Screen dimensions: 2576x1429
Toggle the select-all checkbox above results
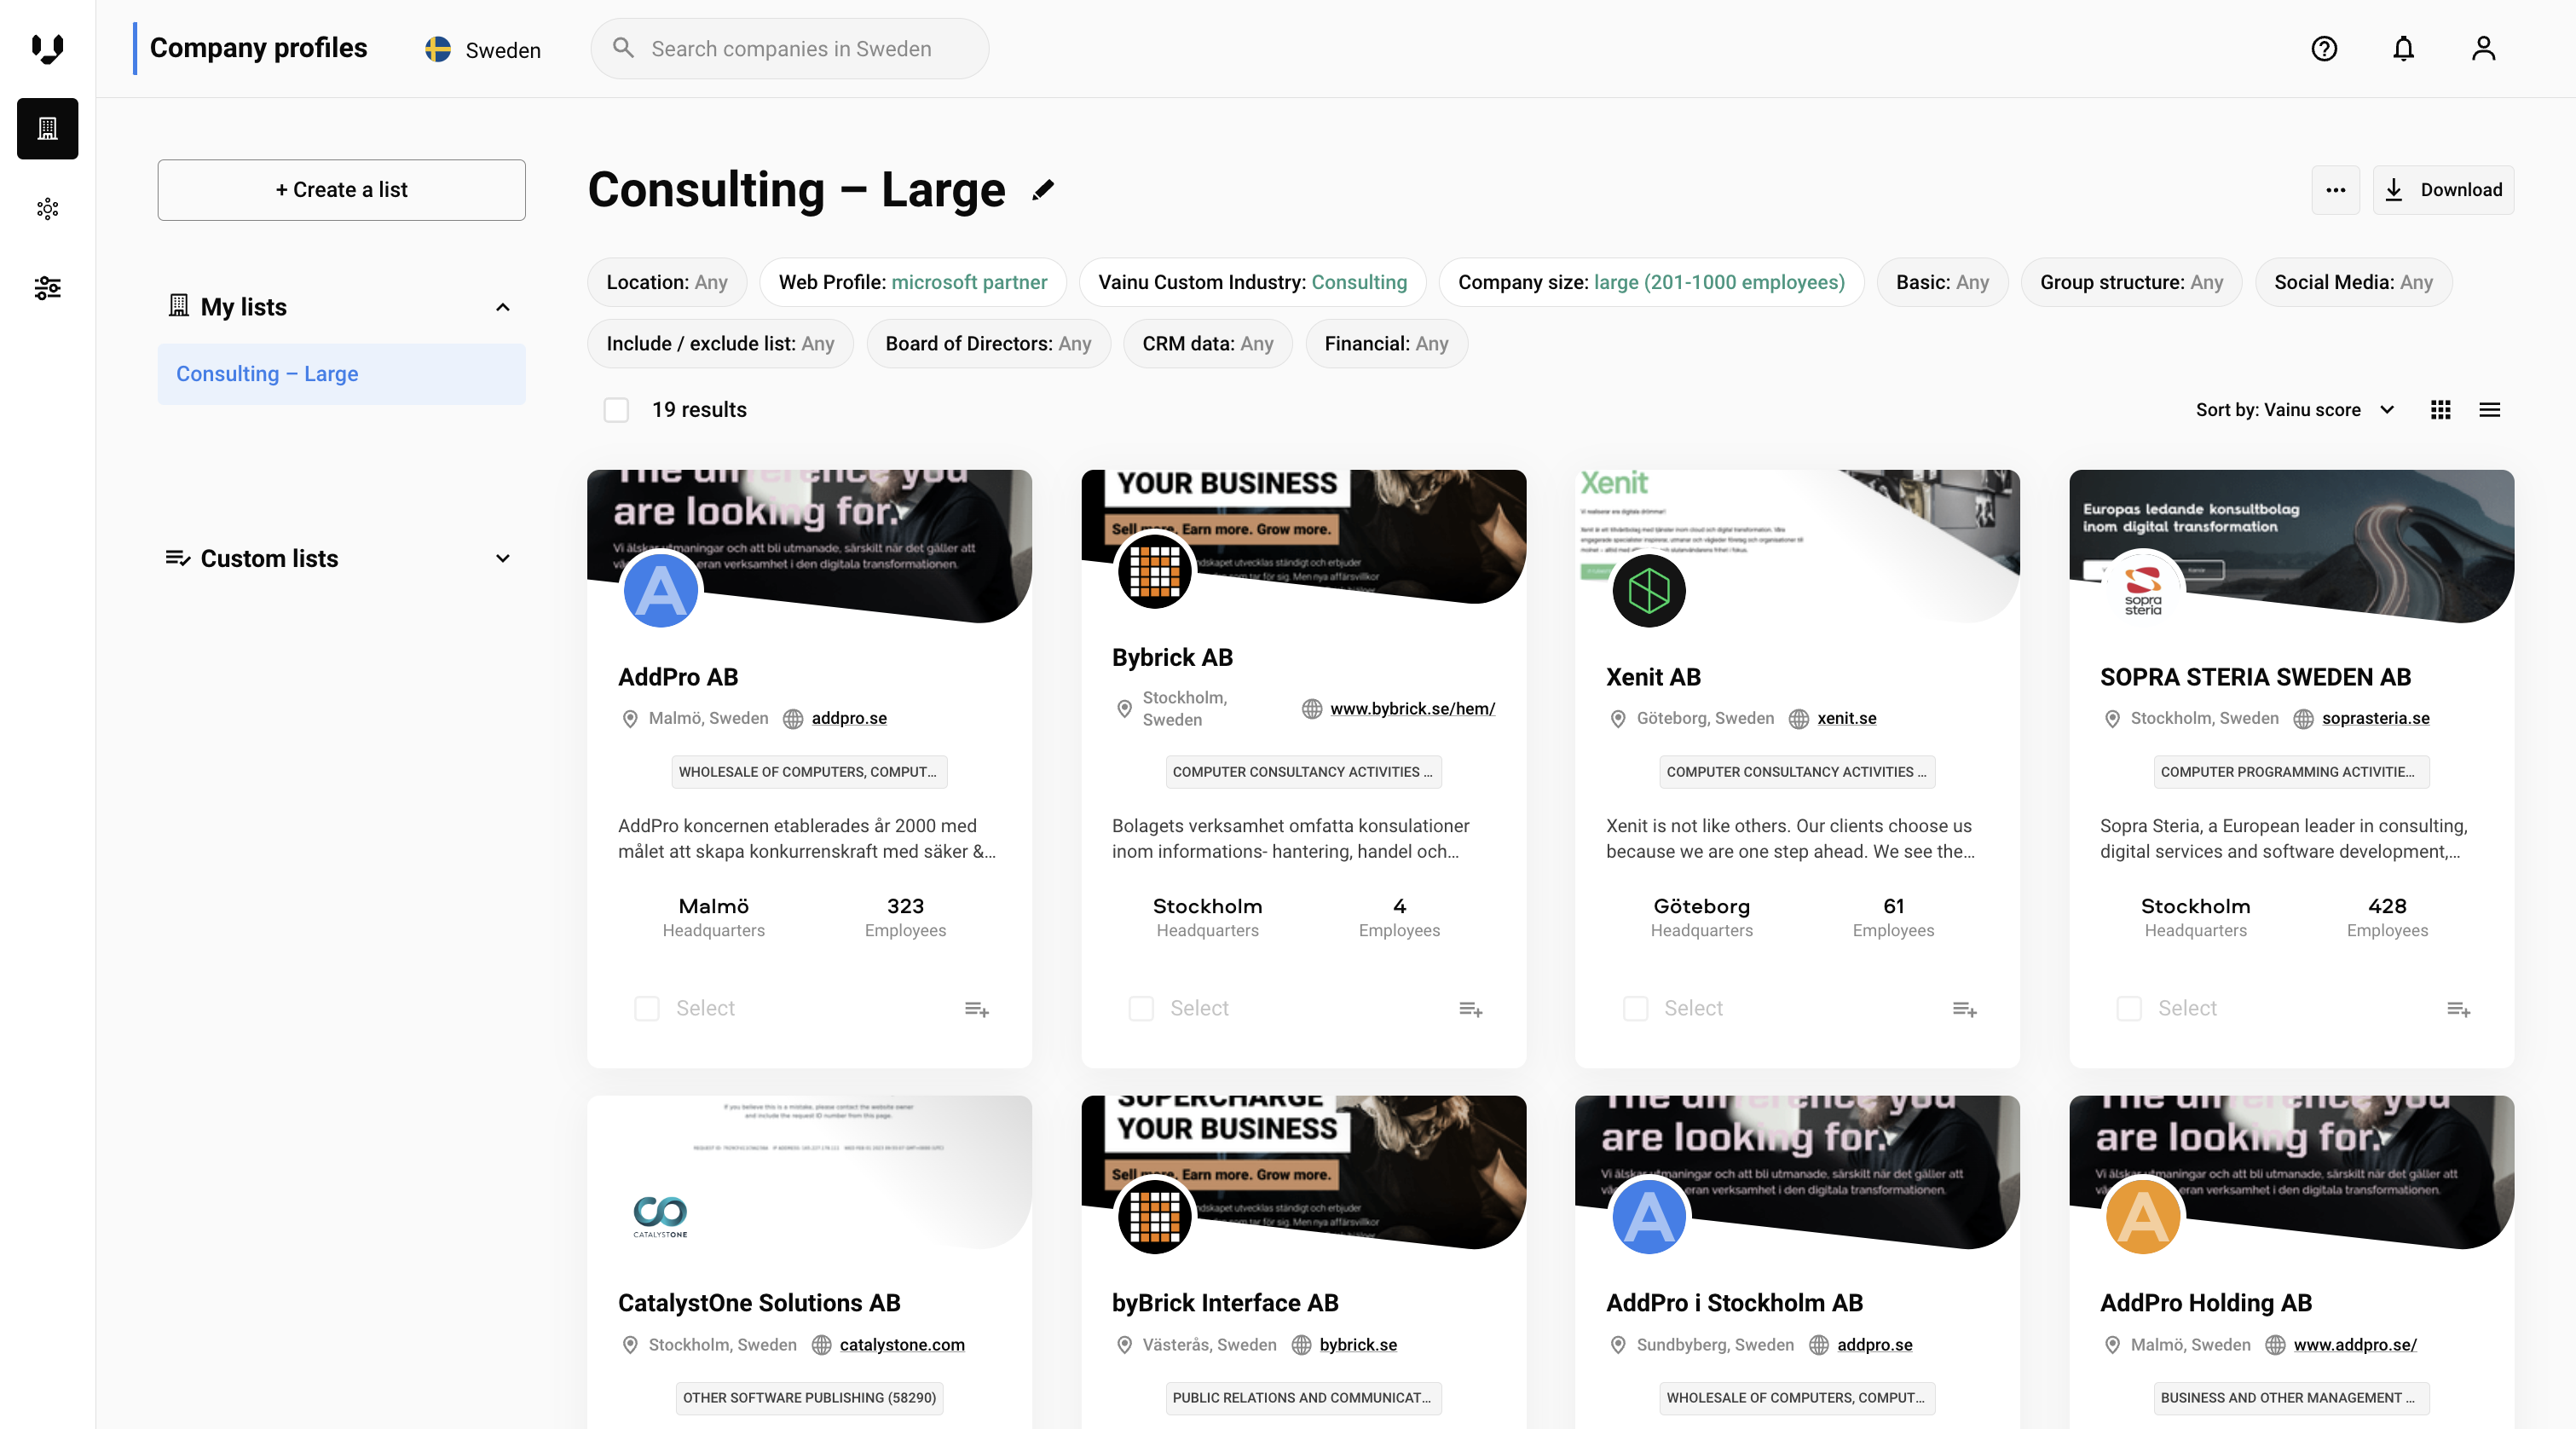click(616, 410)
